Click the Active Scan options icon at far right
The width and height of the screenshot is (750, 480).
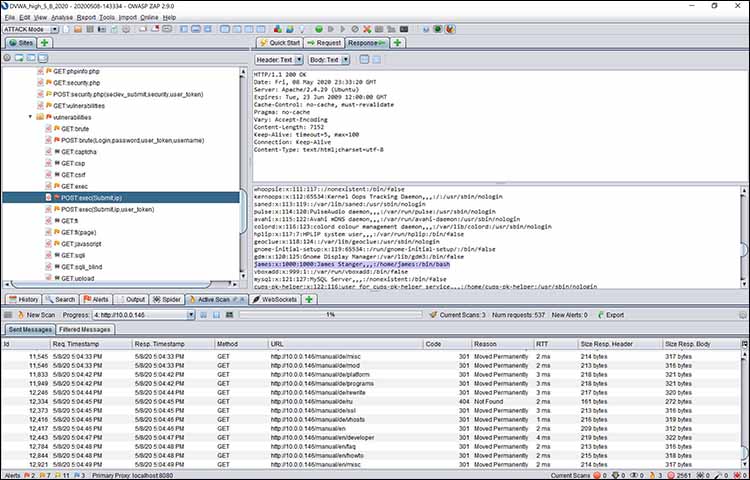pos(742,315)
